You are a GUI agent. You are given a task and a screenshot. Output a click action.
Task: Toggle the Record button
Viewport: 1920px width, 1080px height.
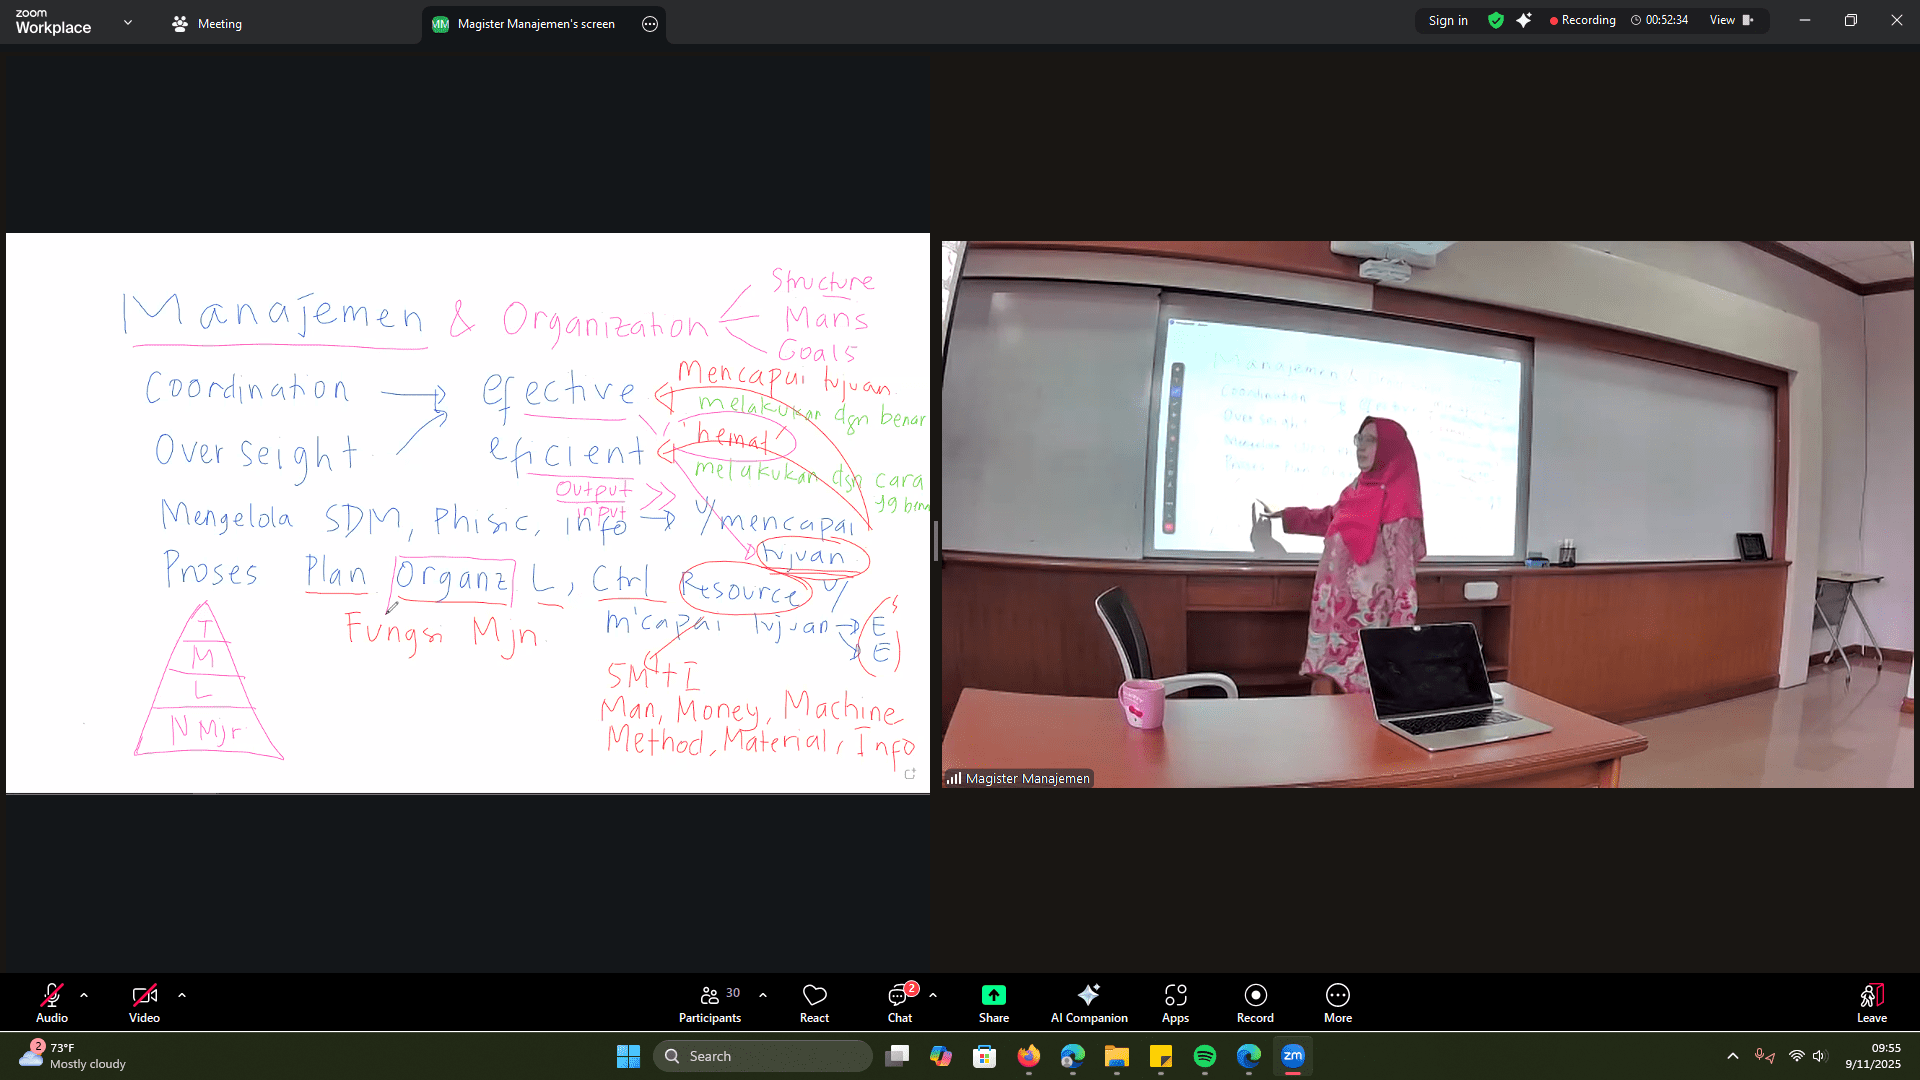point(1255,1002)
